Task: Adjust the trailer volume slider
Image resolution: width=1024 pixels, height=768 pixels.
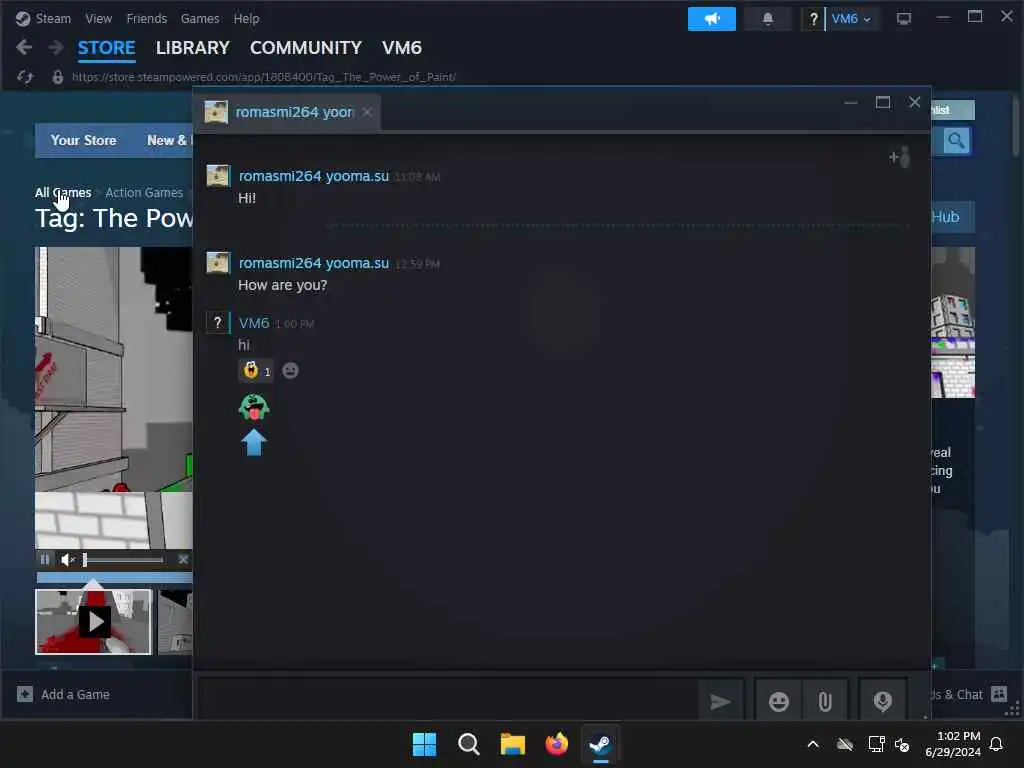Action: click(x=123, y=560)
